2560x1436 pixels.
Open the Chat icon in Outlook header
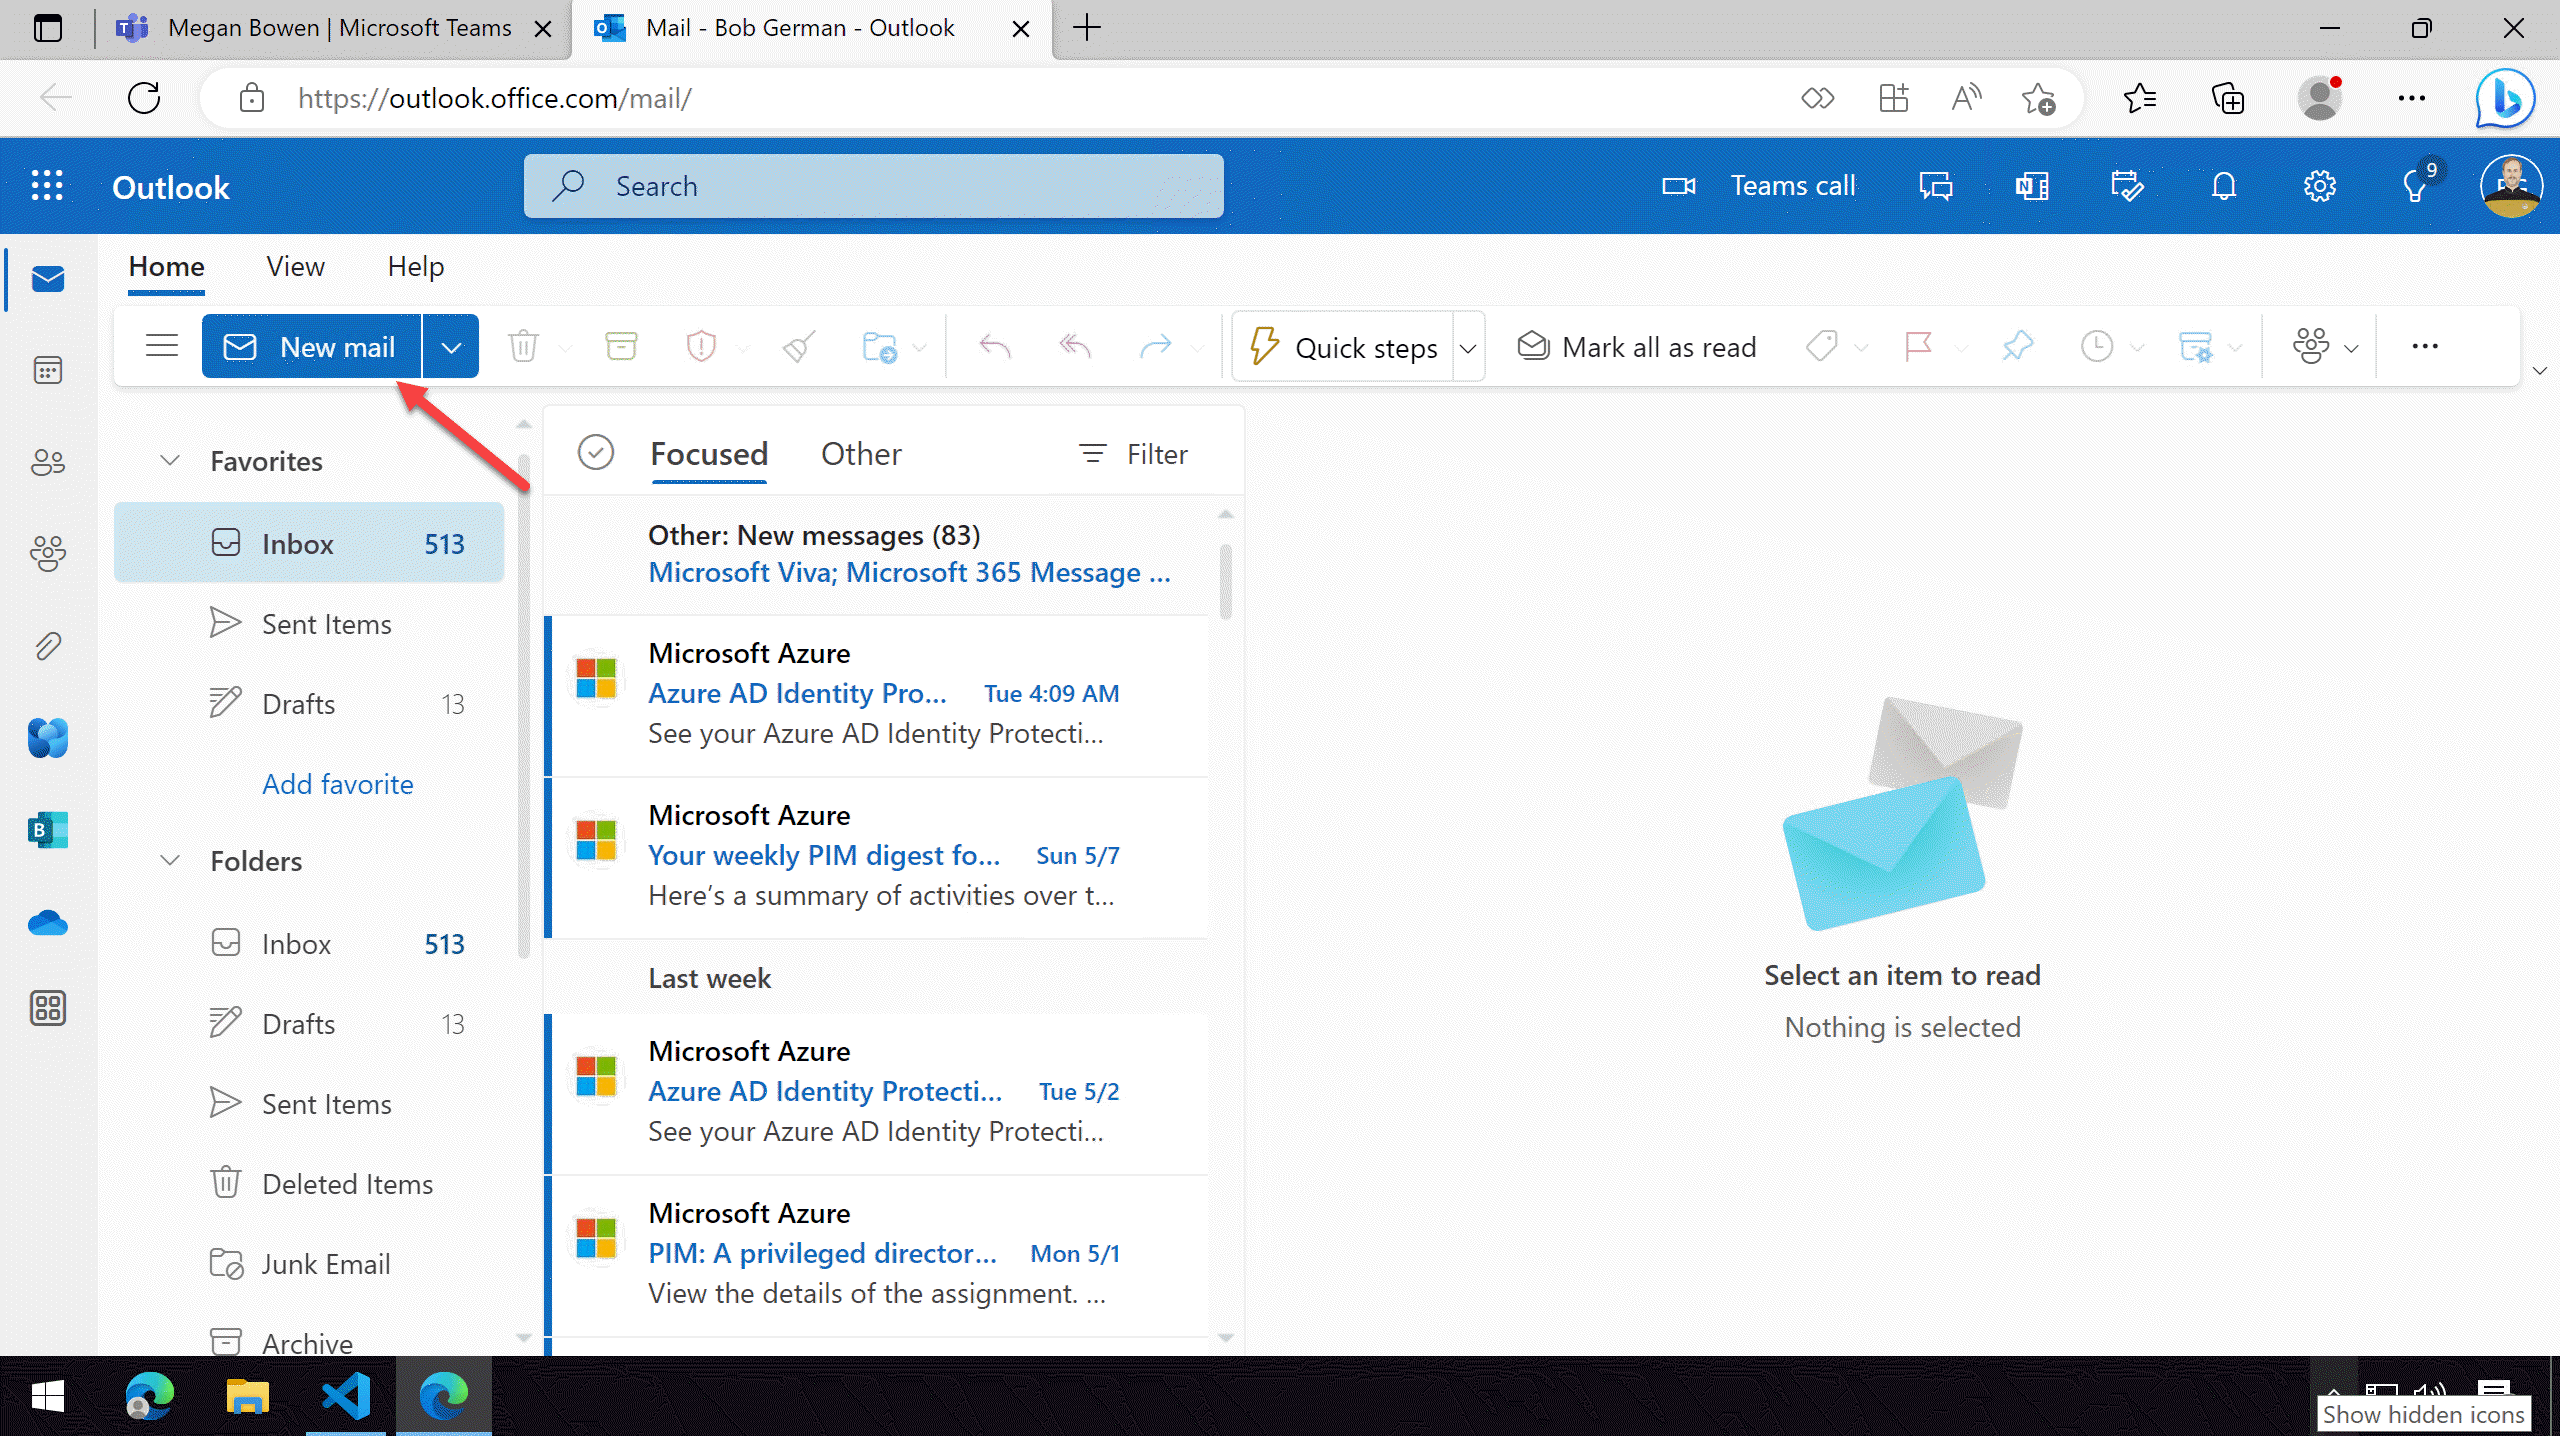coord(1936,186)
